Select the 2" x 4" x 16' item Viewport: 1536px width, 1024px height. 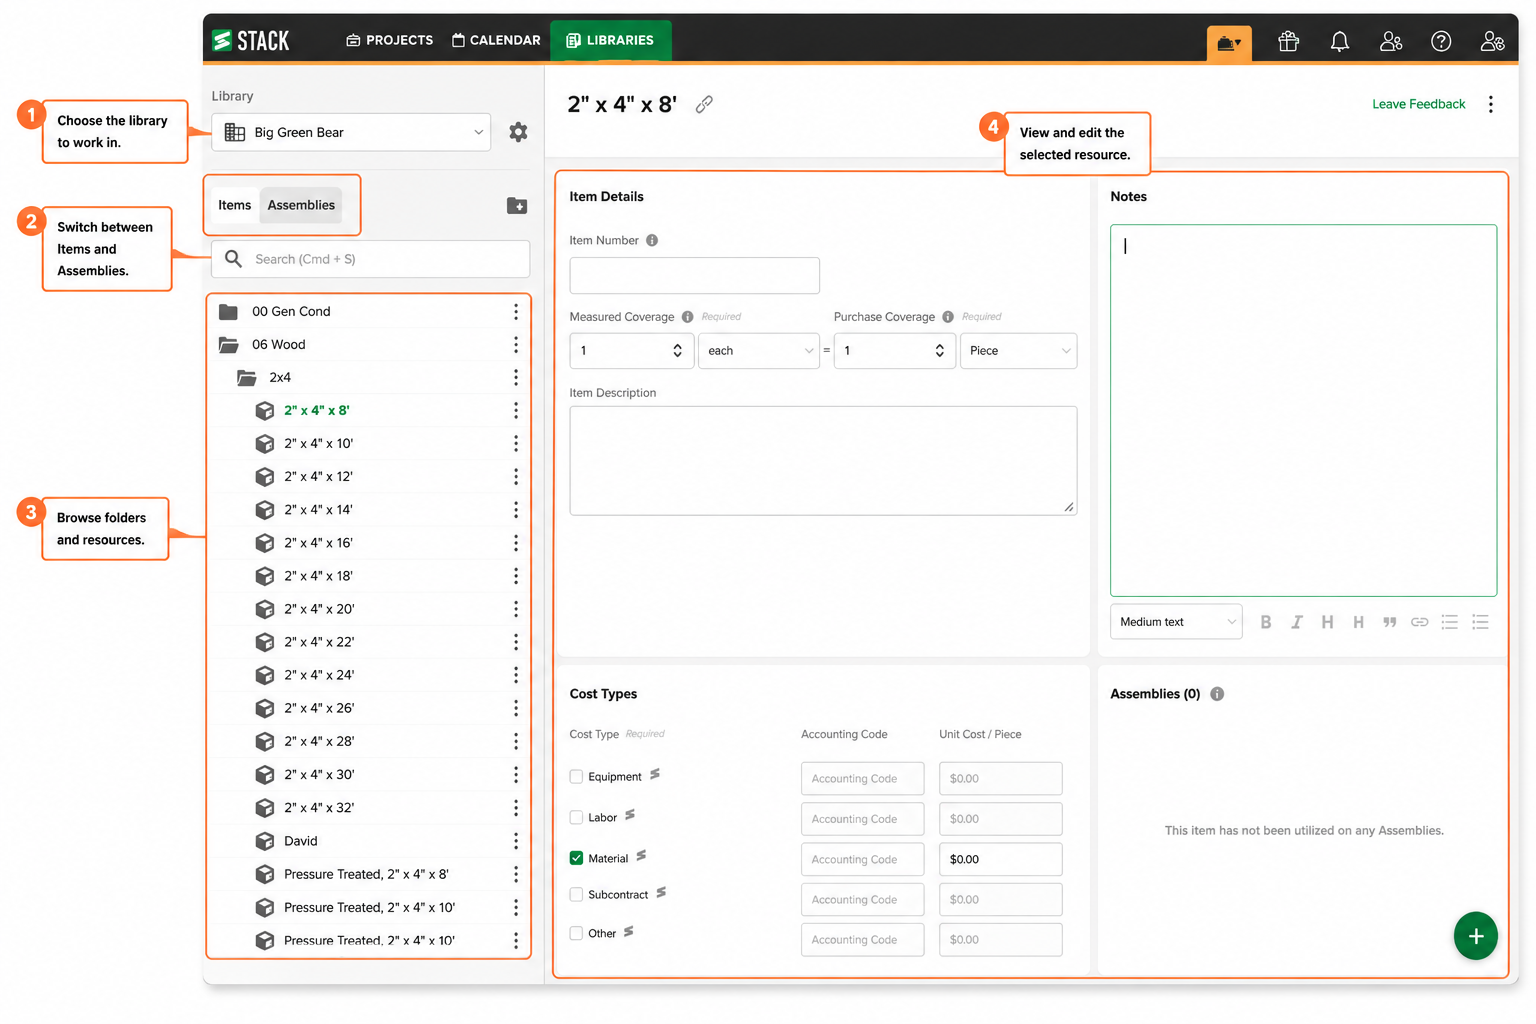coord(318,543)
